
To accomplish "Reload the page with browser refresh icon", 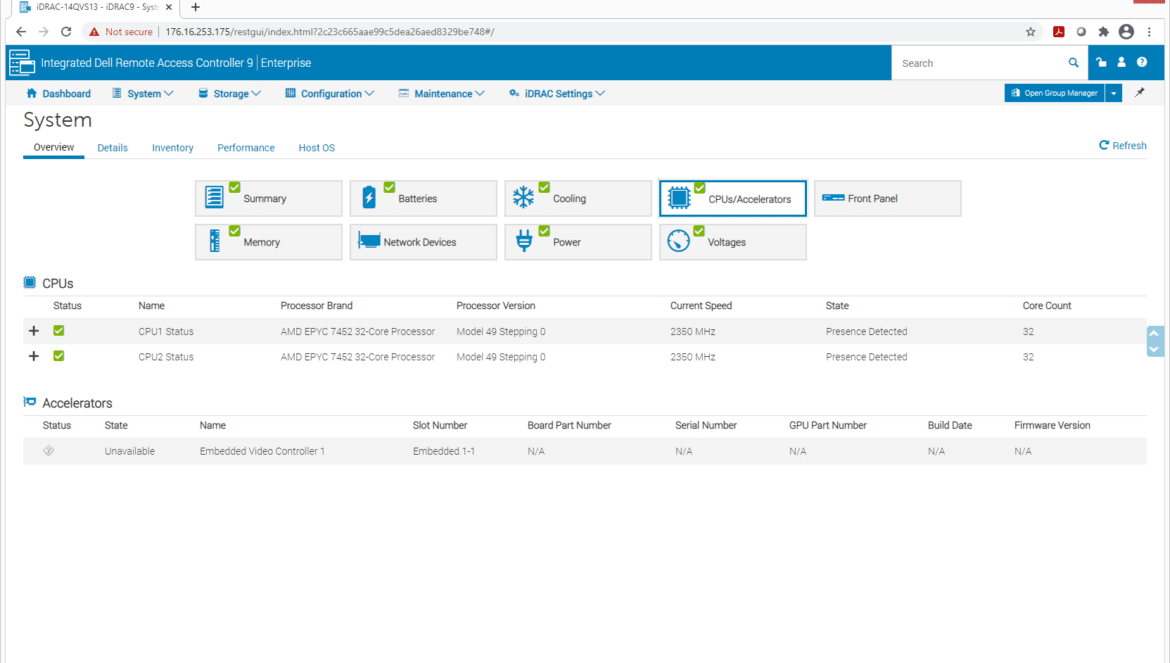I will (x=66, y=31).
